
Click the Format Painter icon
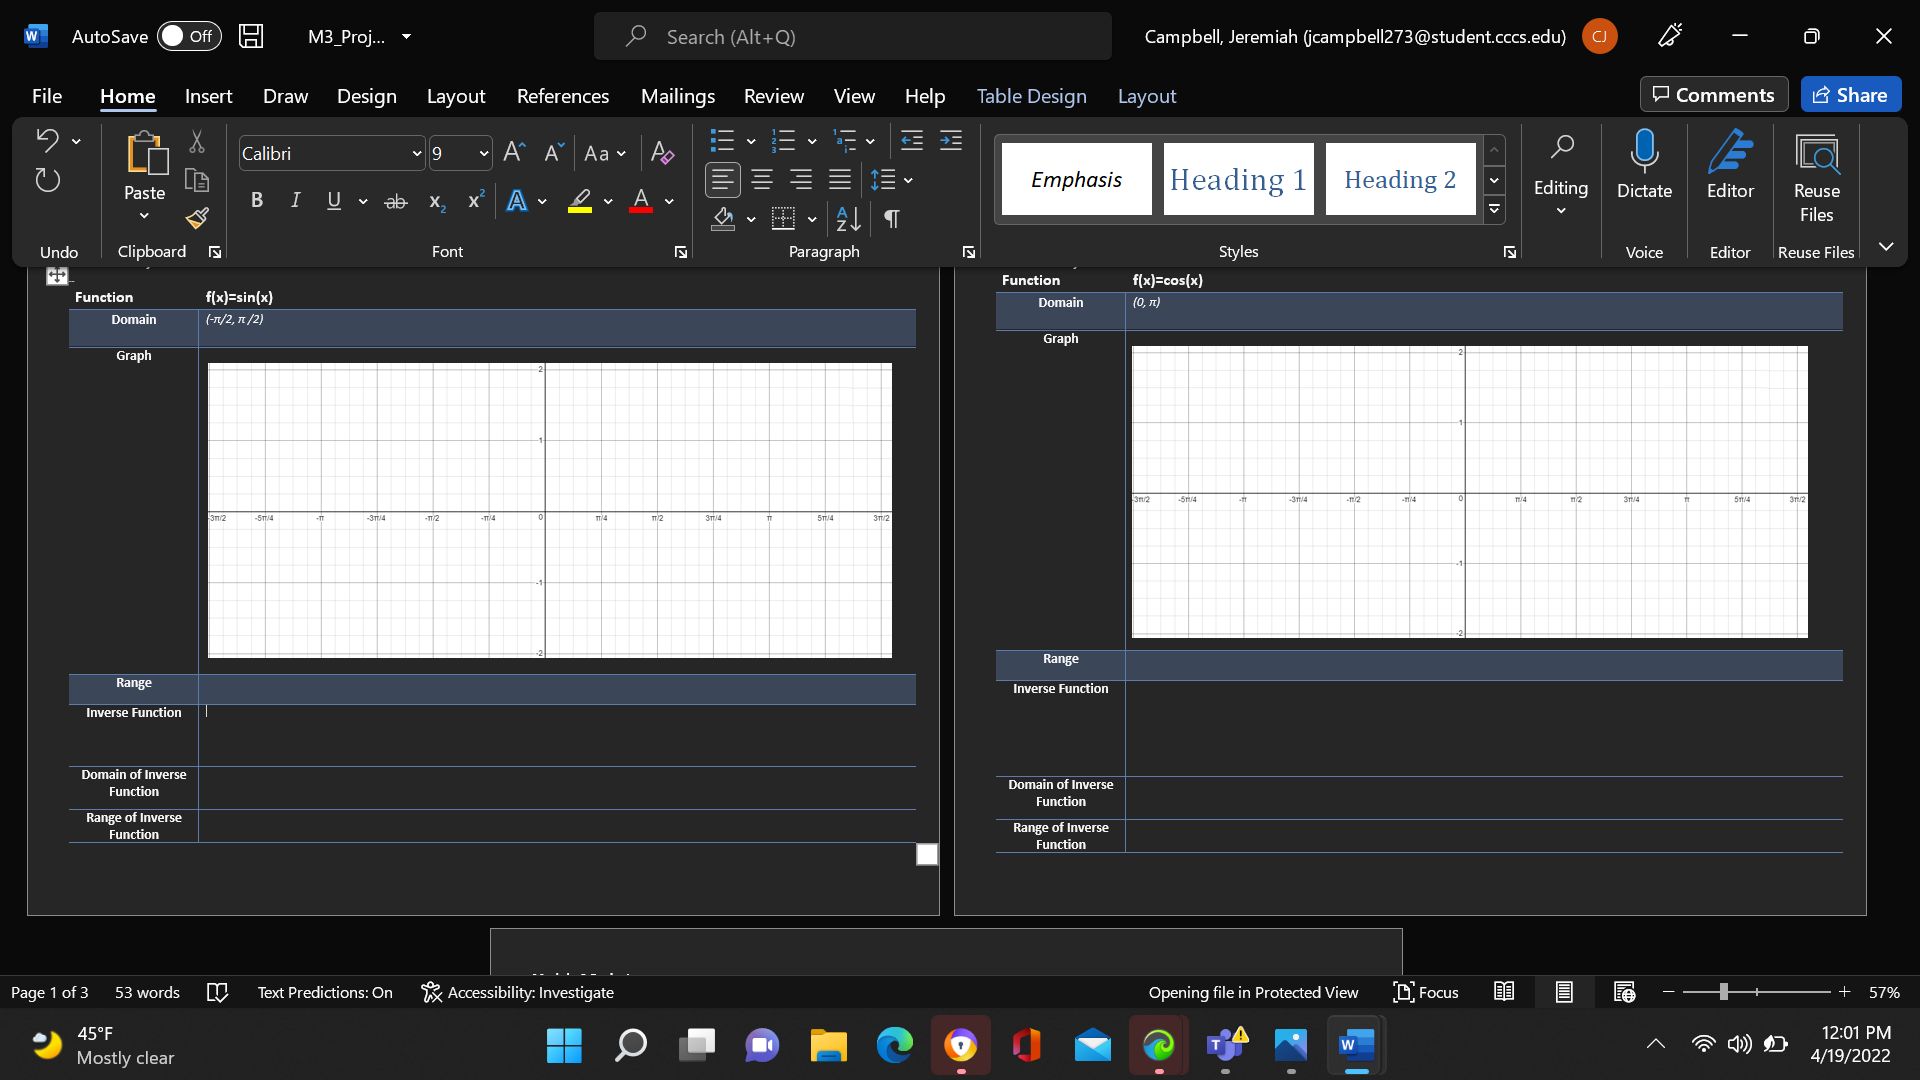pyautogui.click(x=197, y=218)
